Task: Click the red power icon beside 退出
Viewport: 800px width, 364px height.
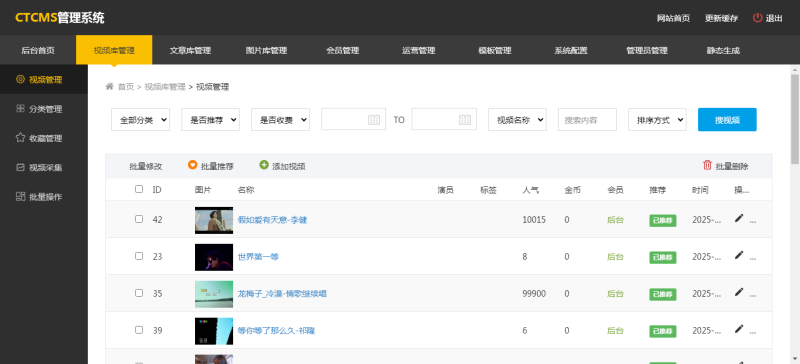Action: point(758,18)
